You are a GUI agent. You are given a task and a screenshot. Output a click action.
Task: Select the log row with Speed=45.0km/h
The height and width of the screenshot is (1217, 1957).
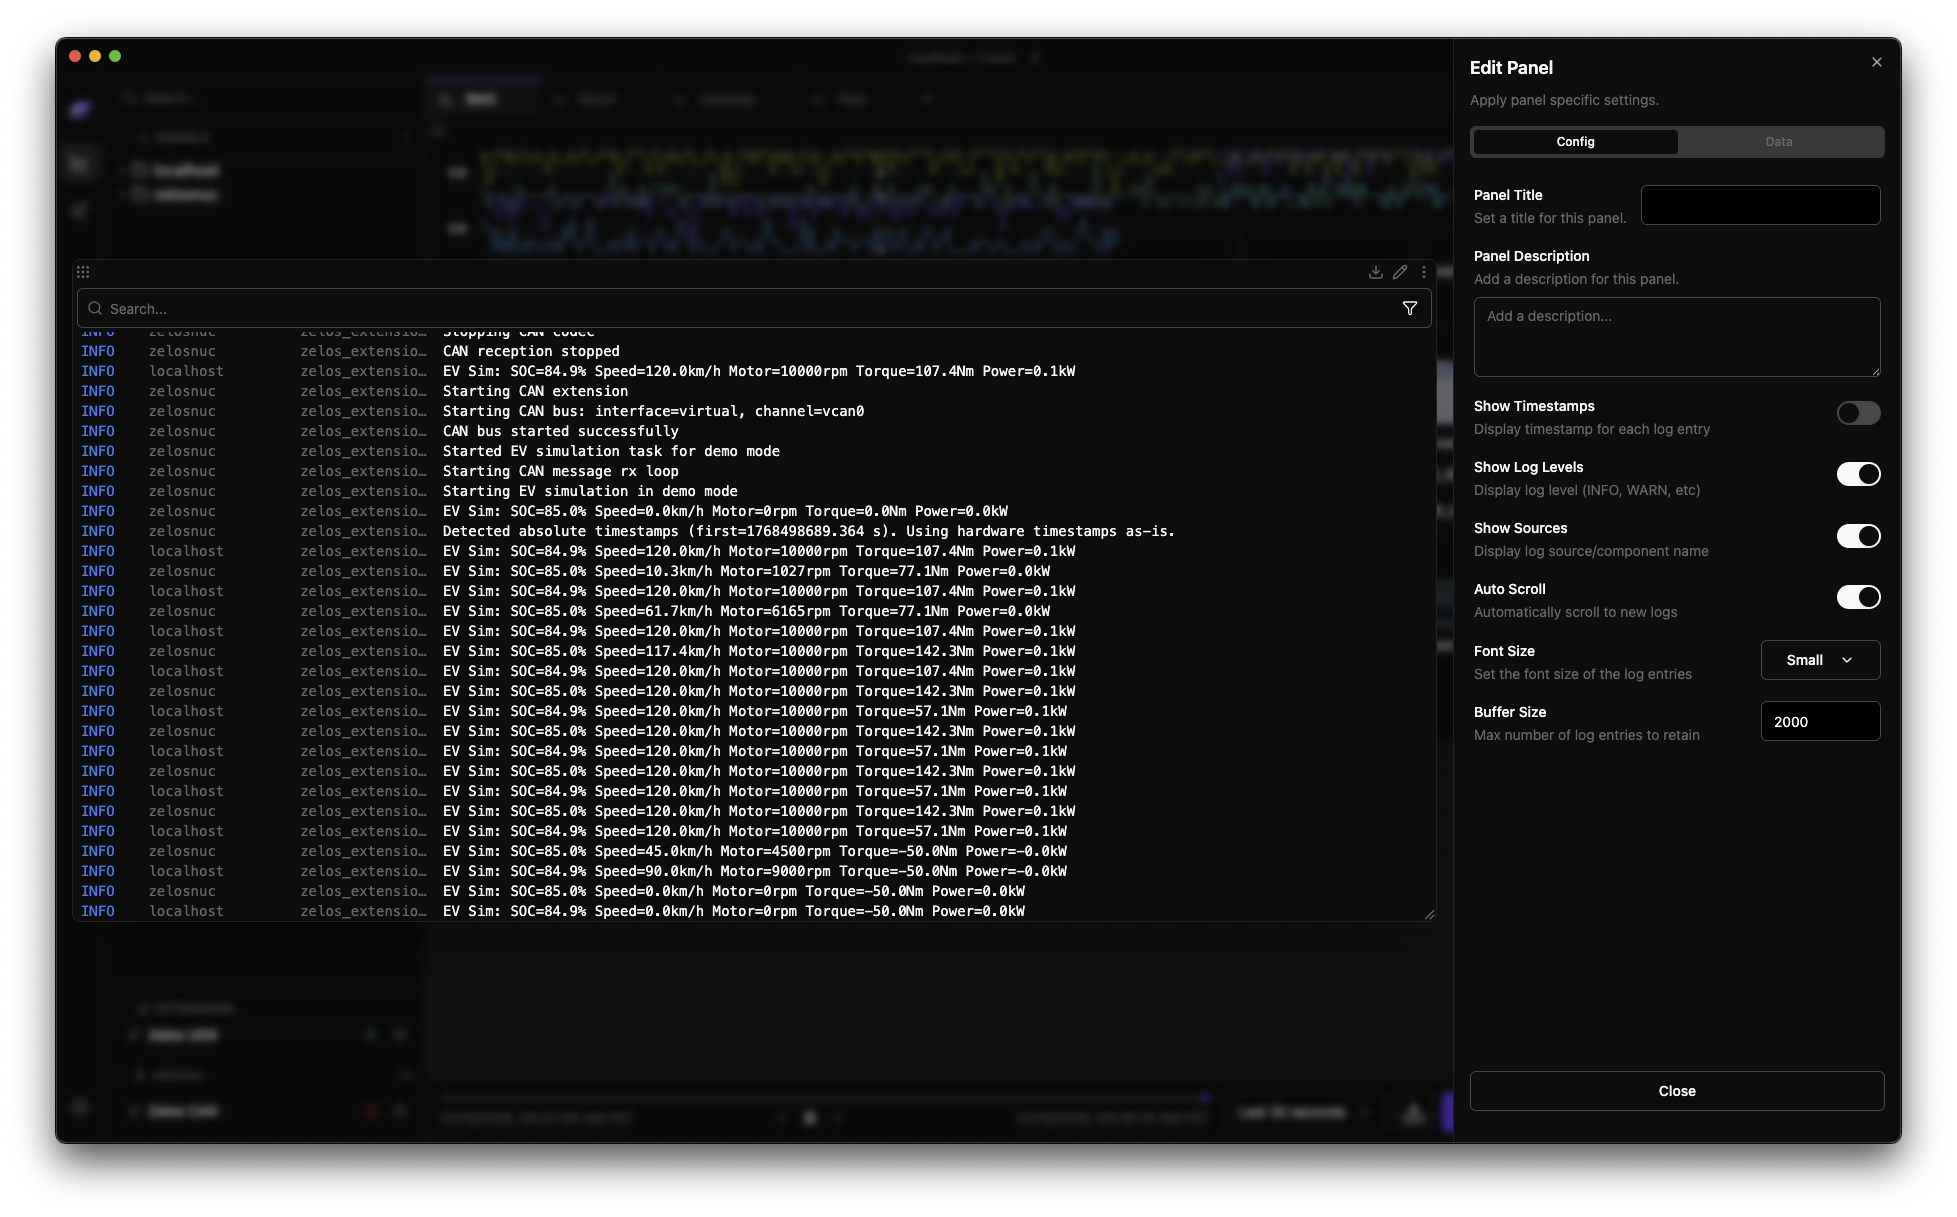click(x=754, y=851)
